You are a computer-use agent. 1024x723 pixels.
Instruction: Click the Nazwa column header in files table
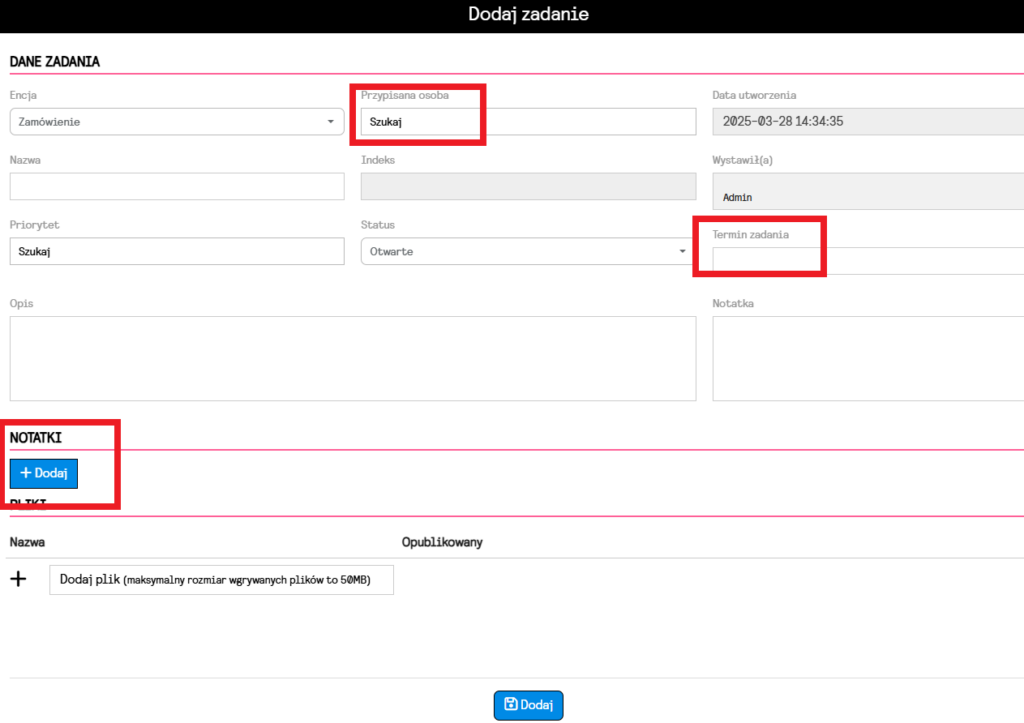click(27, 542)
